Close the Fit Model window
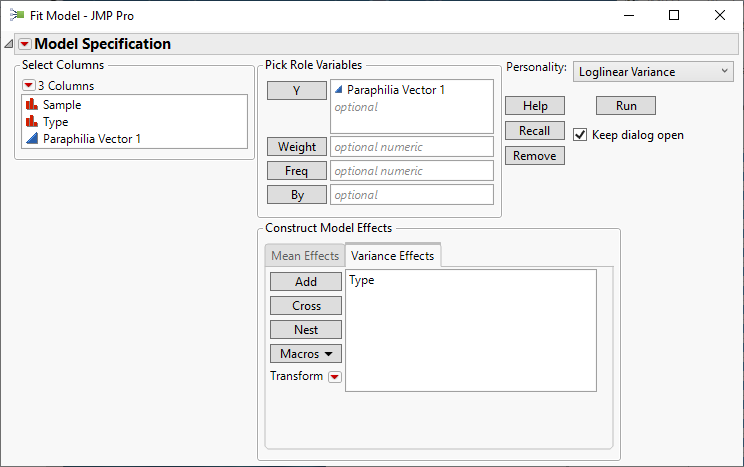 click(x=719, y=15)
